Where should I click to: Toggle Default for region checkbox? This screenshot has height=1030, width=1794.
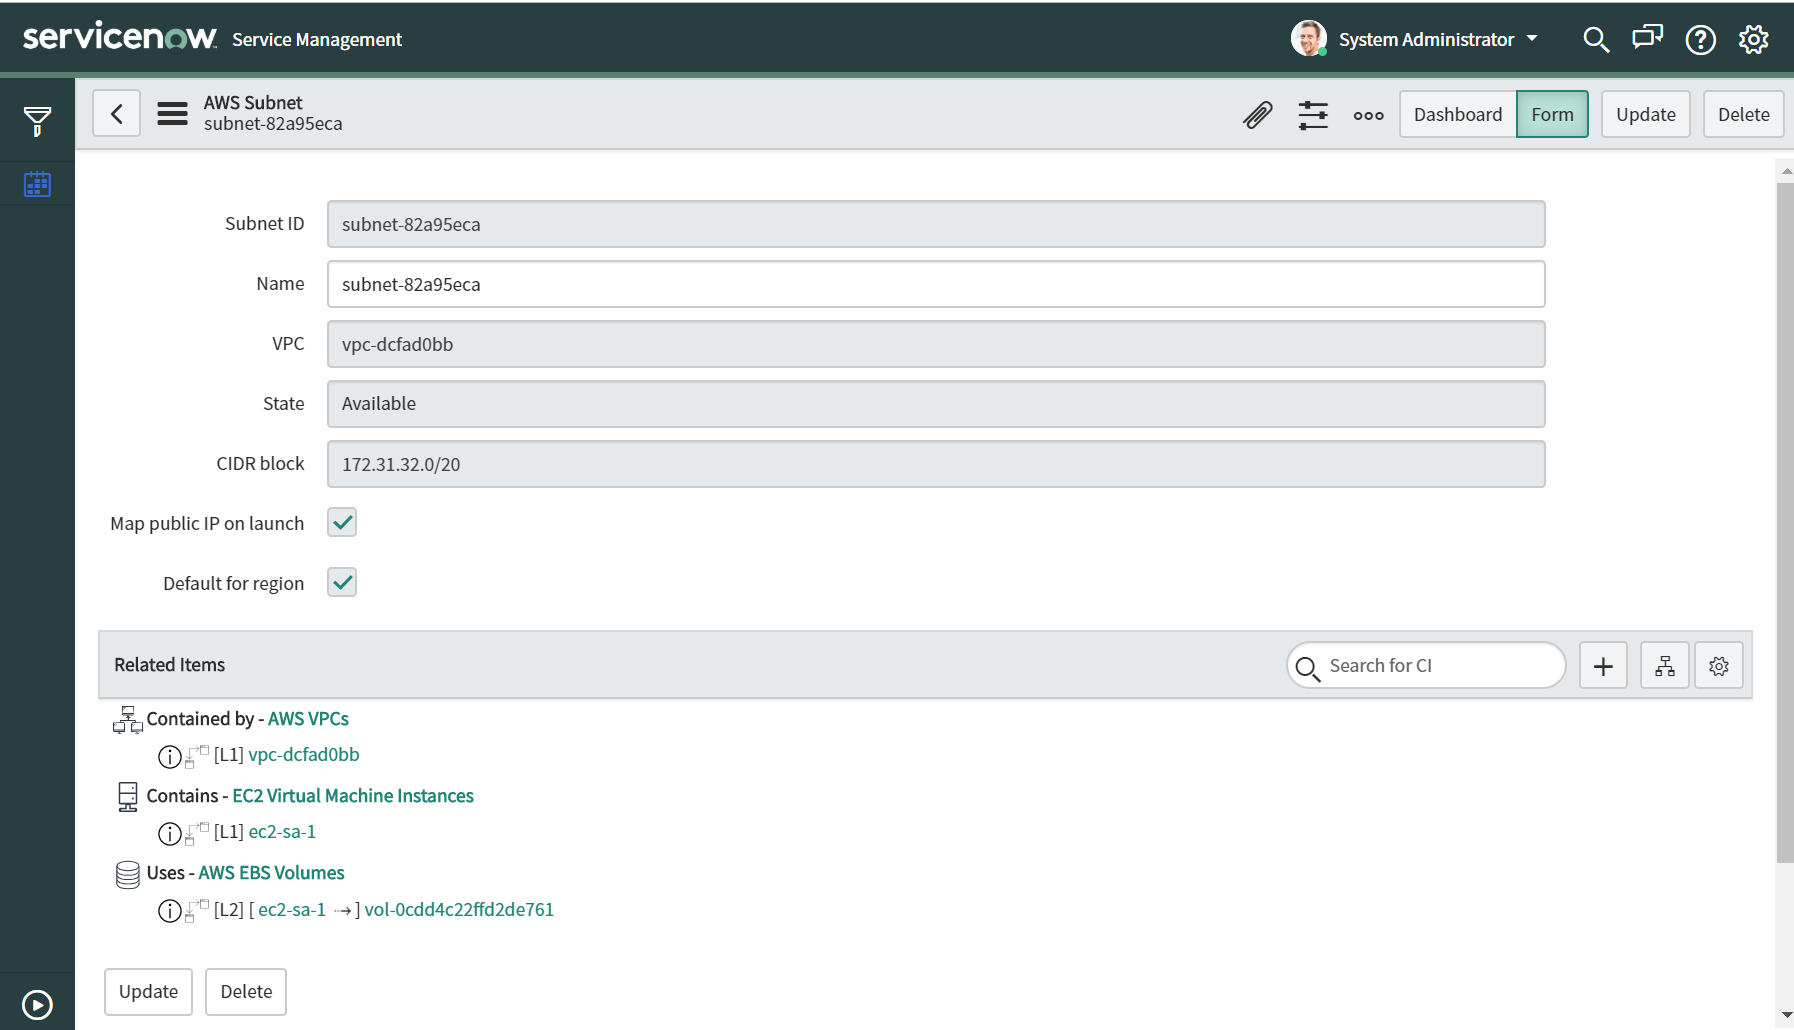click(x=342, y=582)
